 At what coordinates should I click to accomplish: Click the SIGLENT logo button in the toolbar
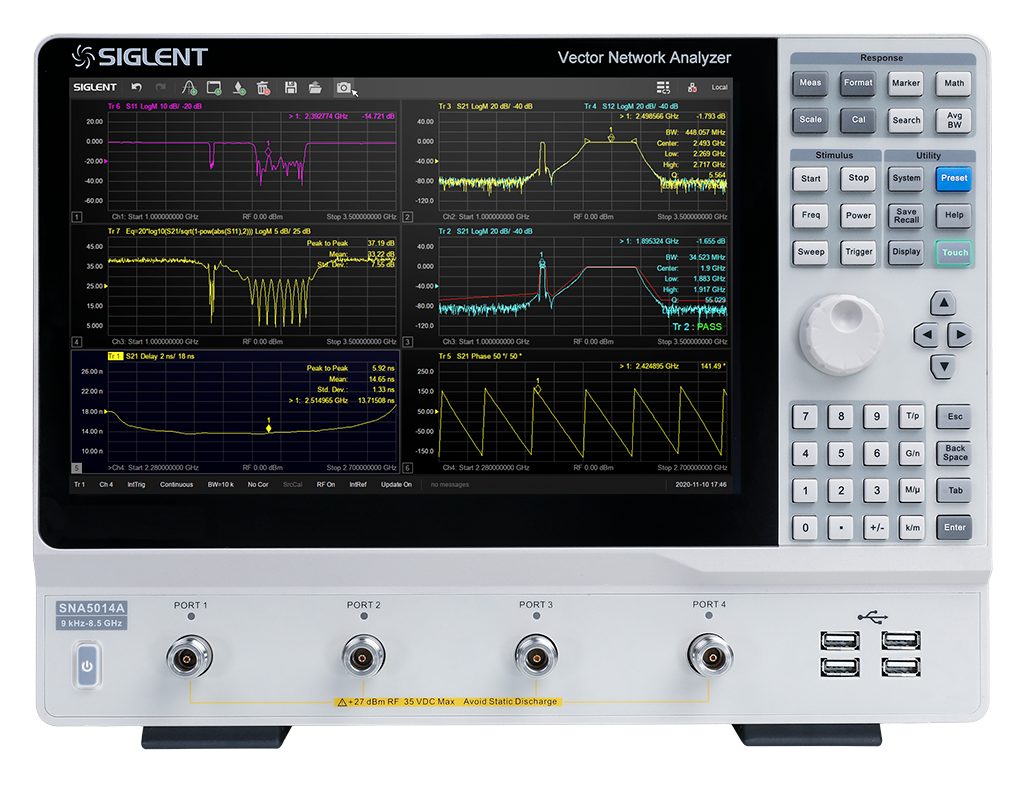click(x=95, y=87)
